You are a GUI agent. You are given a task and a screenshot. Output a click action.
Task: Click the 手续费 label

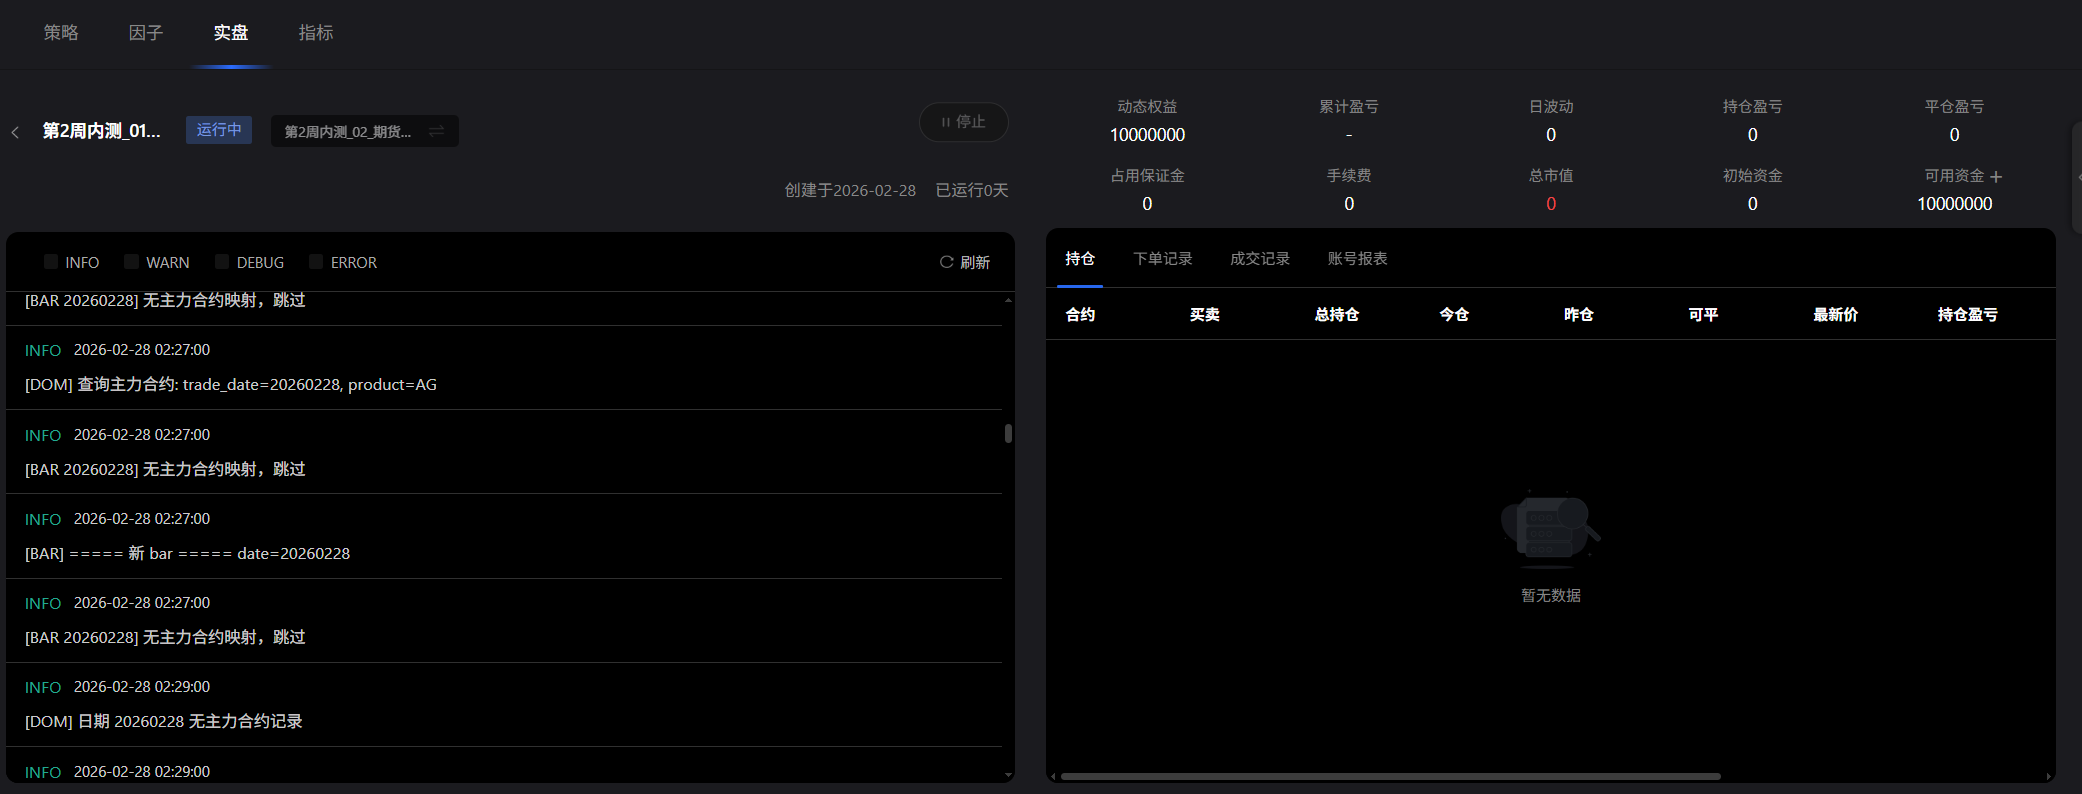coord(1349,176)
